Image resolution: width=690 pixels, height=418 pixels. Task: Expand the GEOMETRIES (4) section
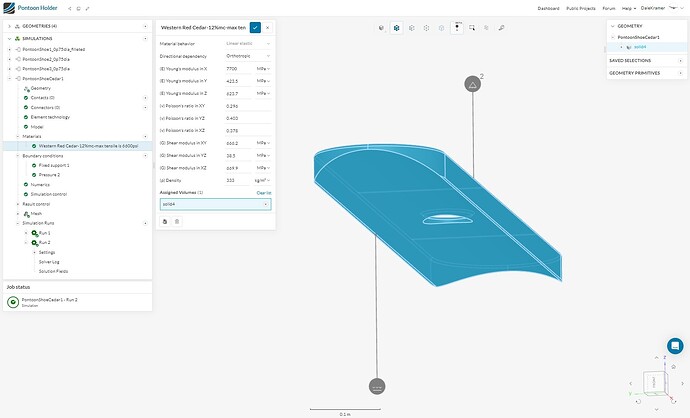(x=9, y=26)
